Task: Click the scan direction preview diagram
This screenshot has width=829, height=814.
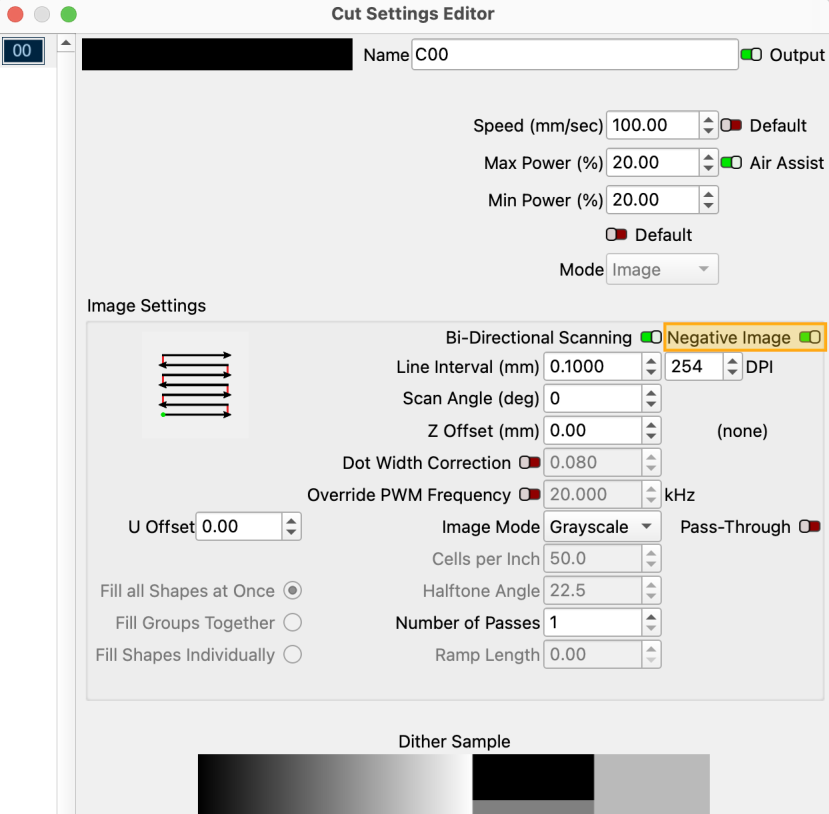Action: pos(195,384)
